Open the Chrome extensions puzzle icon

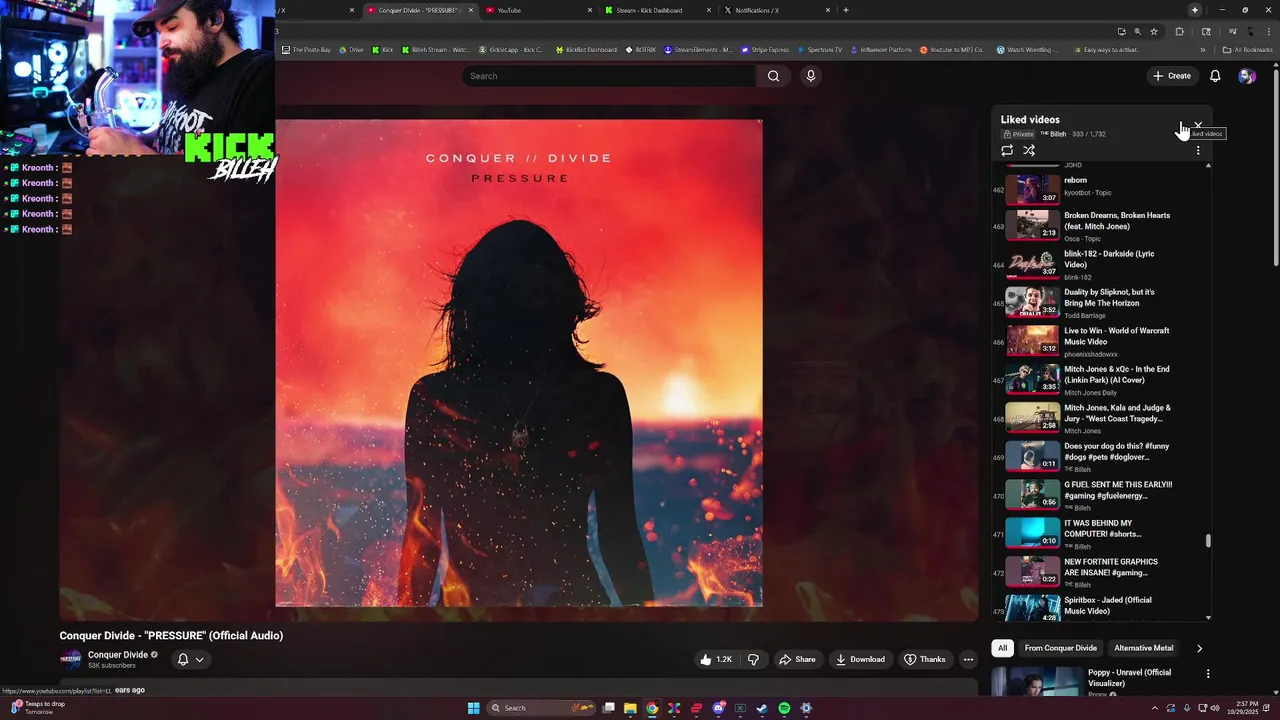pyautogui.click(x=1179, y=31)
